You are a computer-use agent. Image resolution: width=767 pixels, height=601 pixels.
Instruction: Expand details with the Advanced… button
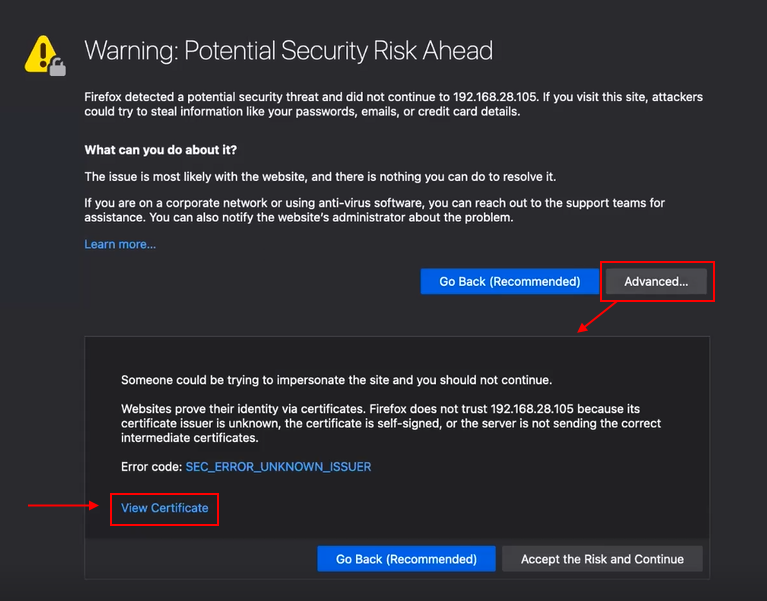pos(656,282)
